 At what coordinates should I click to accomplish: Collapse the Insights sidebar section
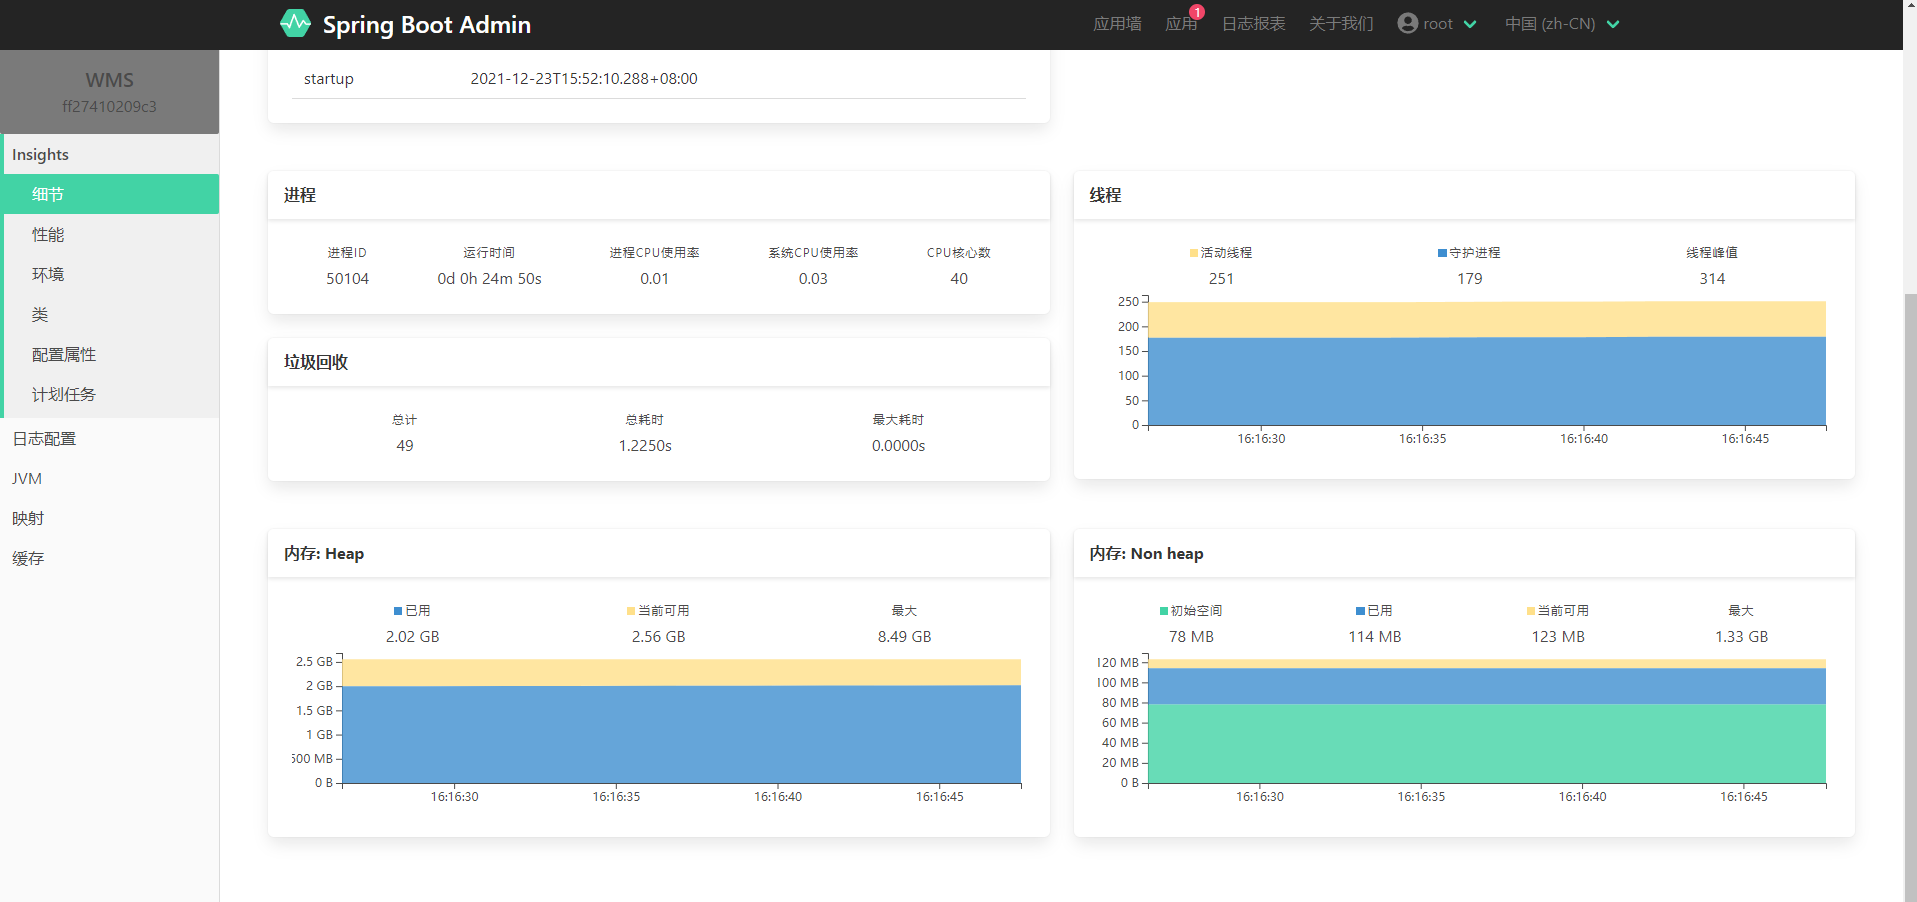pos(40,155)
